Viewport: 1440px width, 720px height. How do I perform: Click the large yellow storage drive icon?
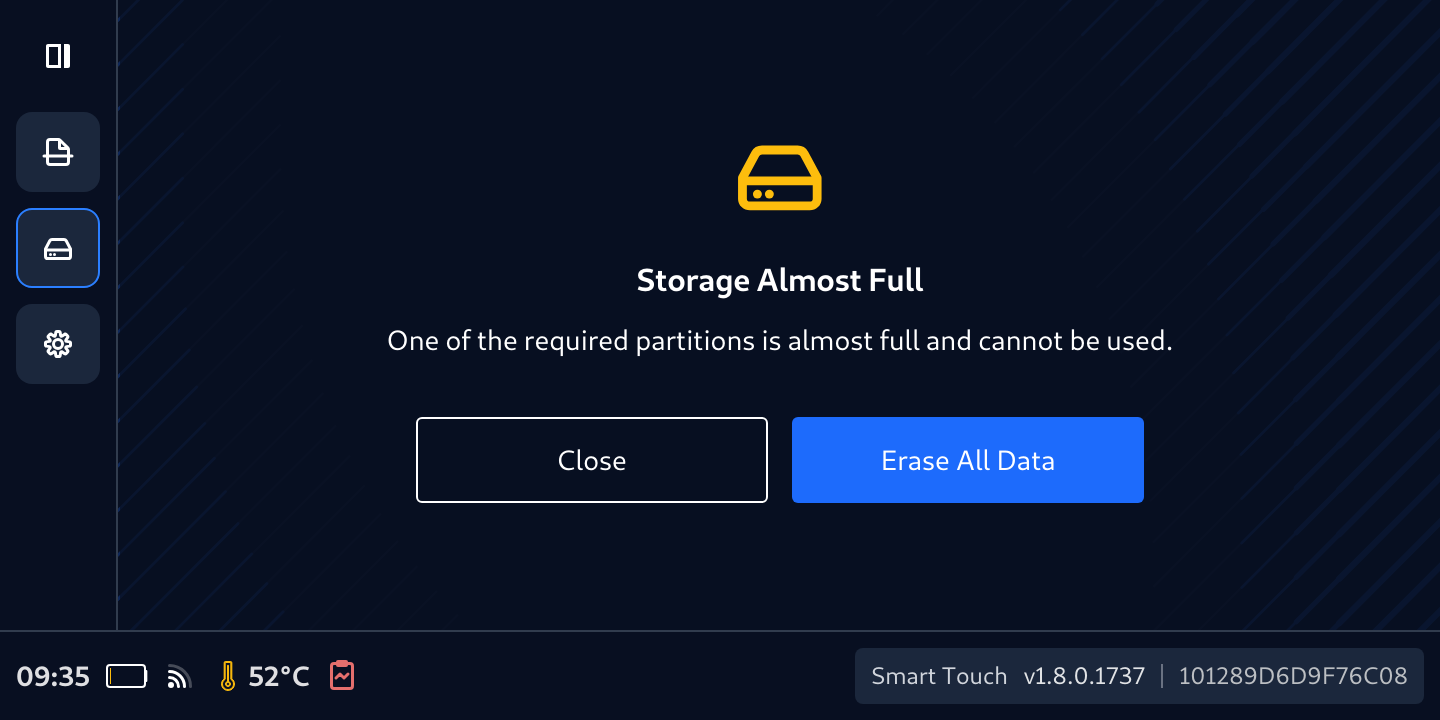pos(780,178)
